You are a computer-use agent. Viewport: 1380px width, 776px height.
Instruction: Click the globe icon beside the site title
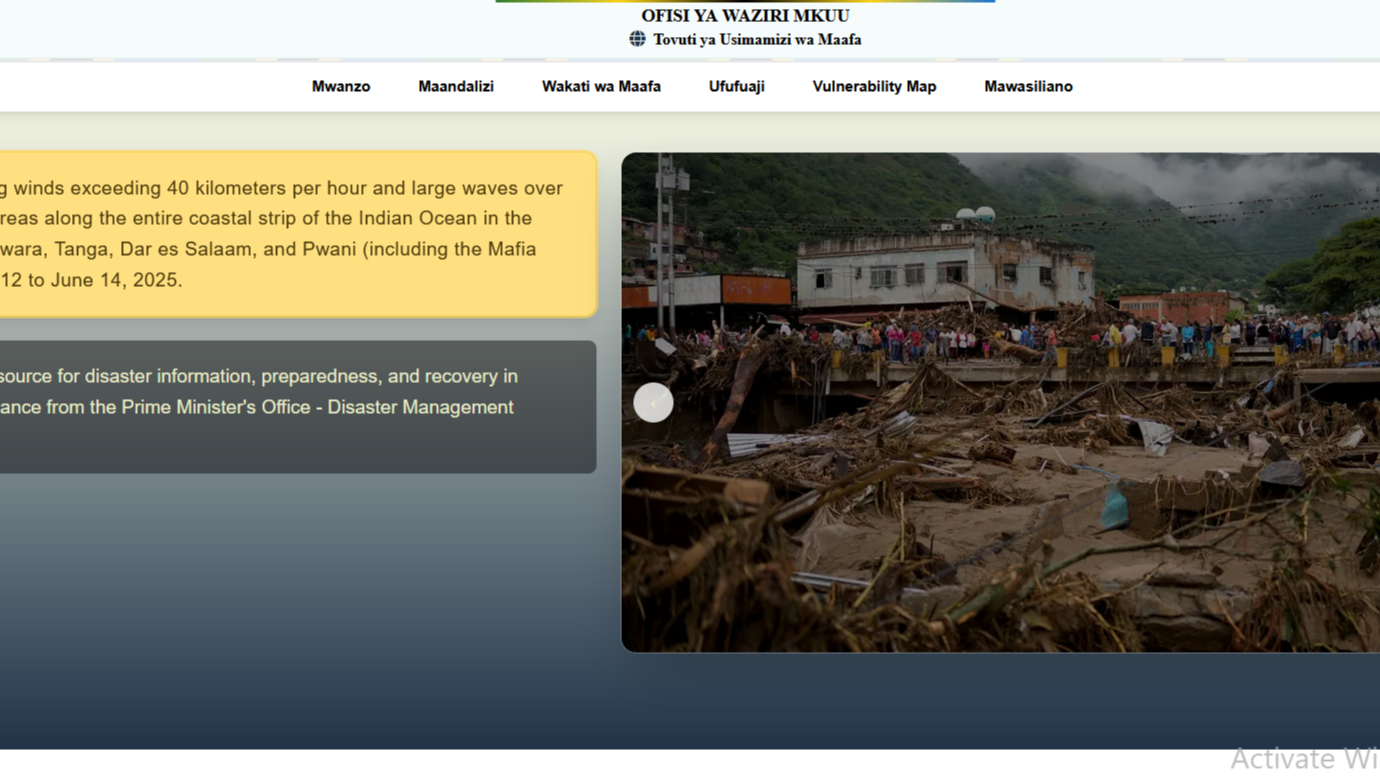pos(637,39)
